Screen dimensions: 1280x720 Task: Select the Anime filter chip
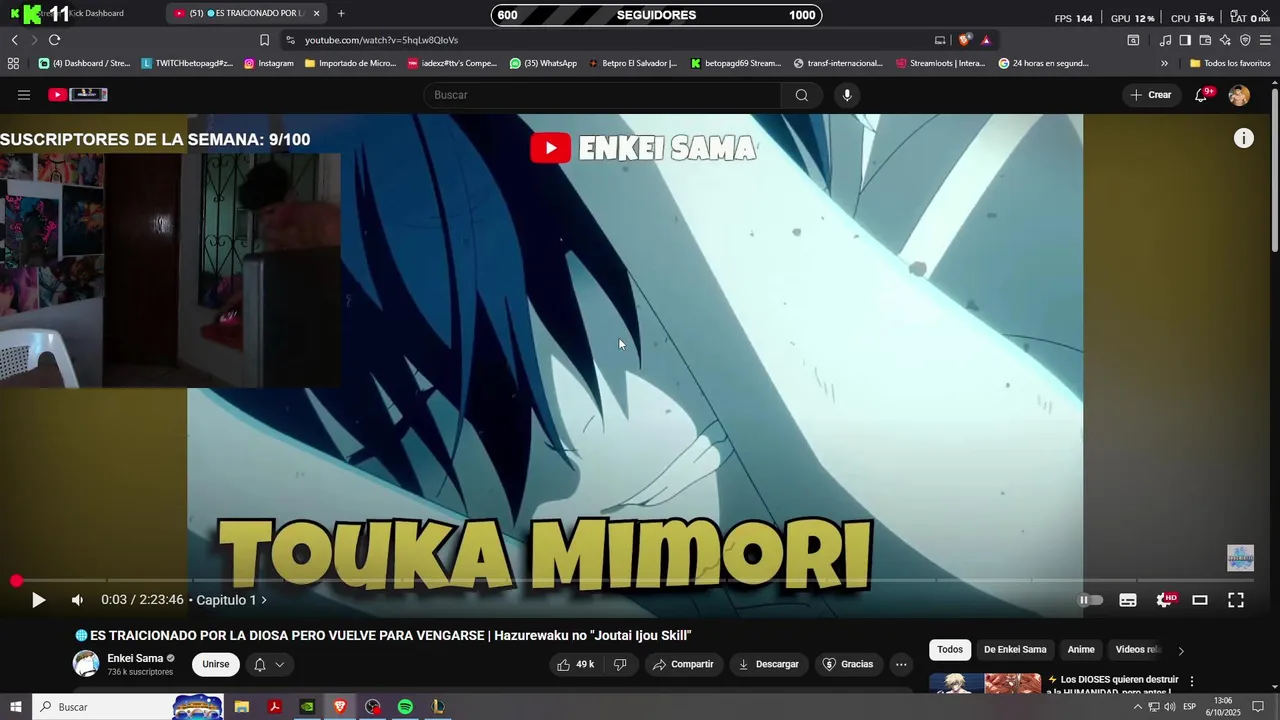[x=1081, y=650]
